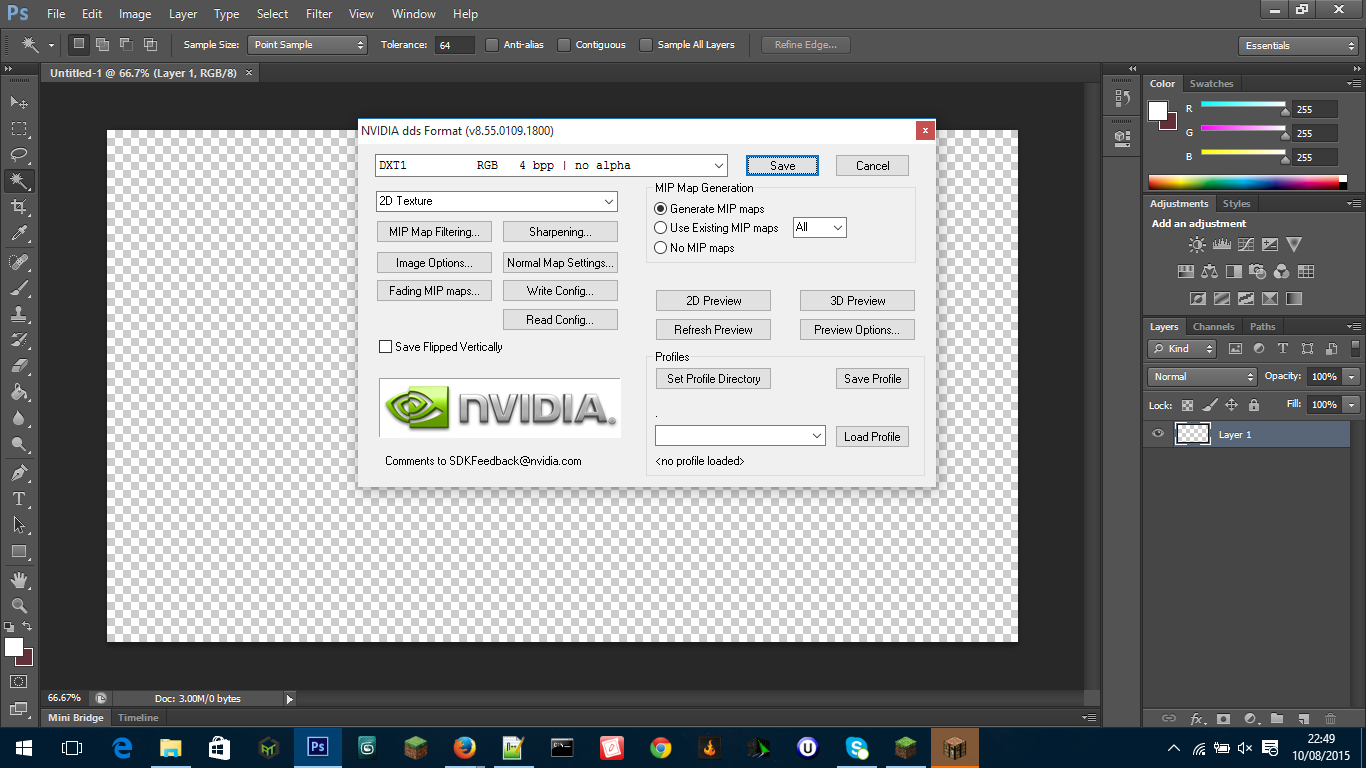Open the Image menu
This screenshot has width=1366, height=768.
tap(135, 14)
